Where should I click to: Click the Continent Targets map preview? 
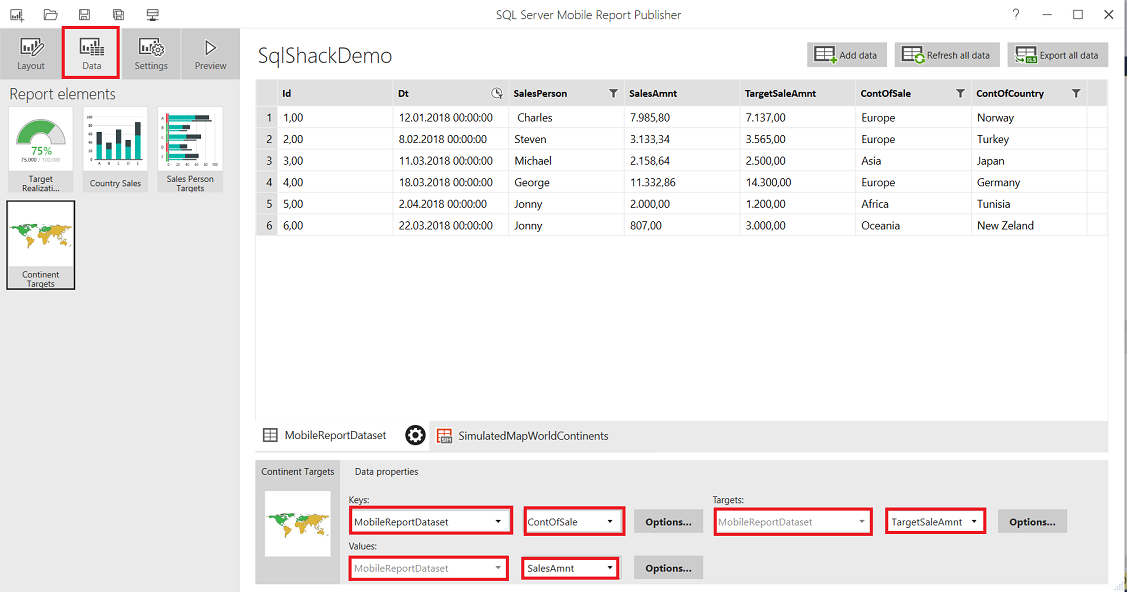(298, 524)
